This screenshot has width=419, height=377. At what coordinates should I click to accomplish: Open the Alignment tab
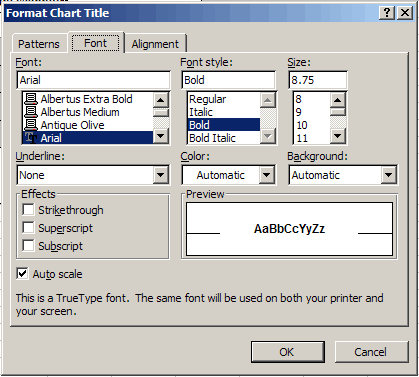point(155,44)
